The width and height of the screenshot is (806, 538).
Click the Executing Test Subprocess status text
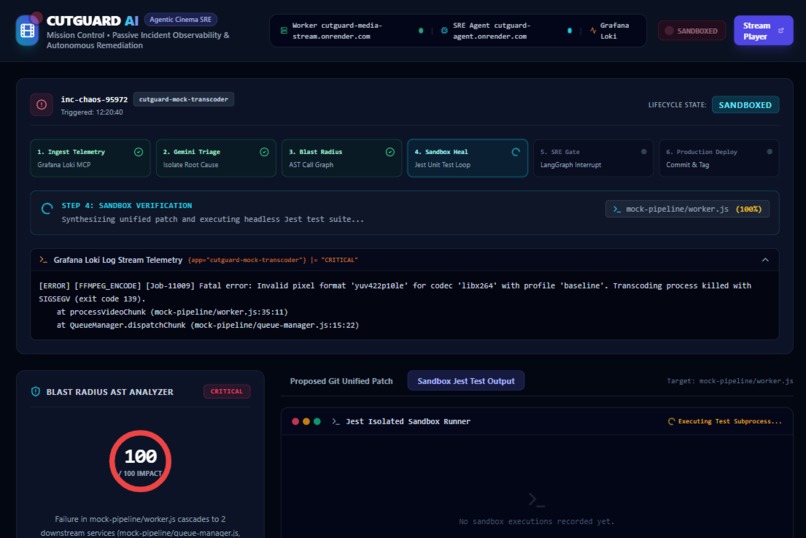pyautogui.click(x=730, y=421)
